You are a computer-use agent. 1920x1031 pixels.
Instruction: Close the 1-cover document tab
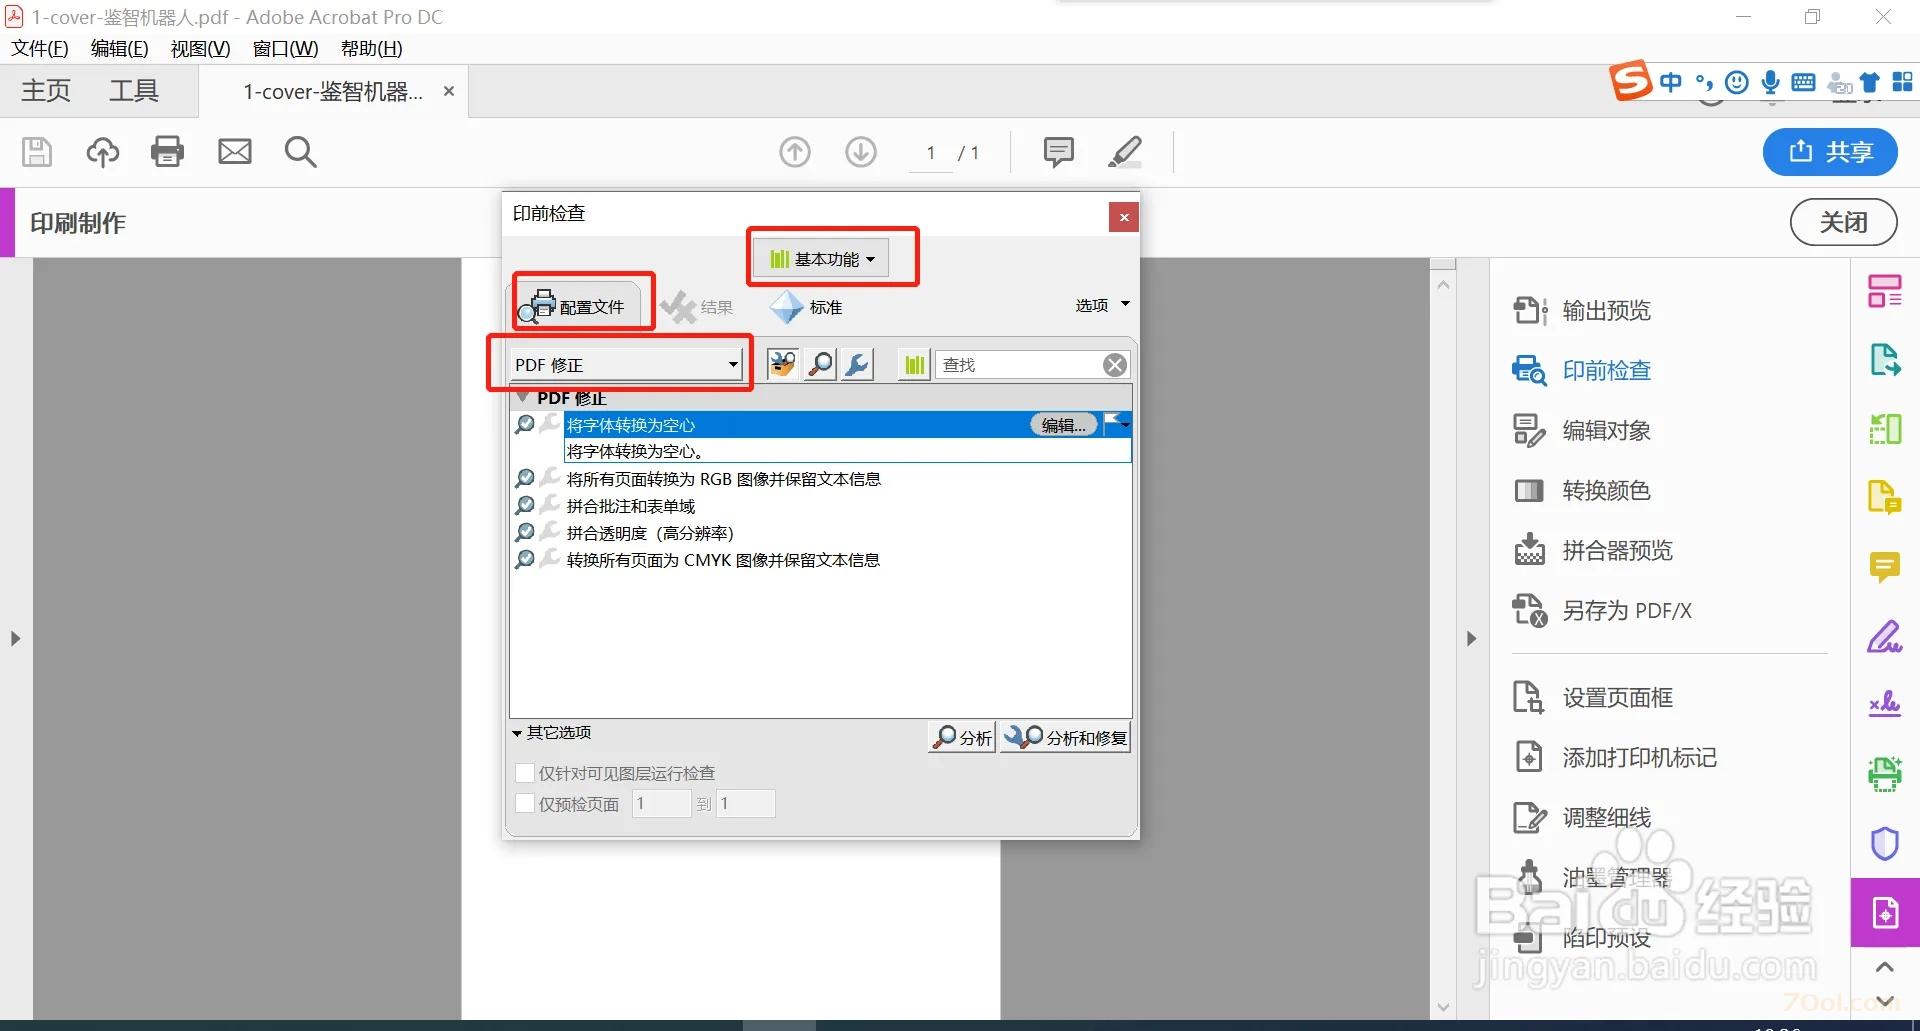(449, 91)
